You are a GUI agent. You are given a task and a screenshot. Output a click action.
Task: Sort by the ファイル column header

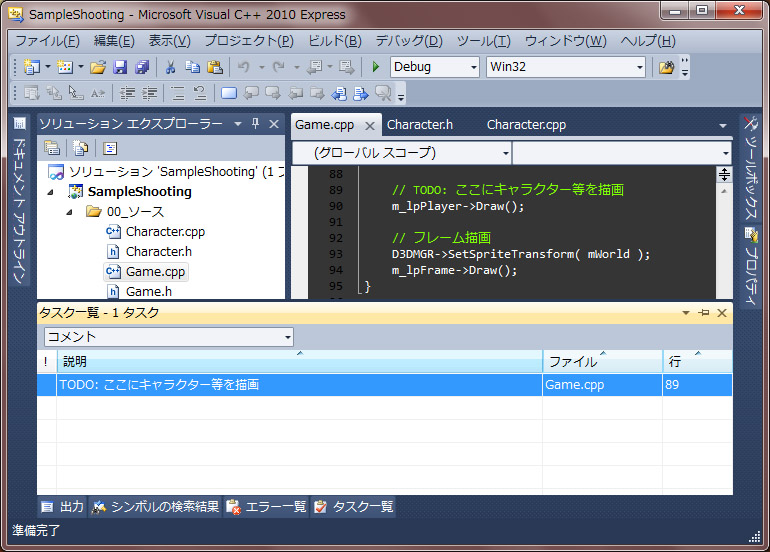pyautogui.click(x=603, y=361)
